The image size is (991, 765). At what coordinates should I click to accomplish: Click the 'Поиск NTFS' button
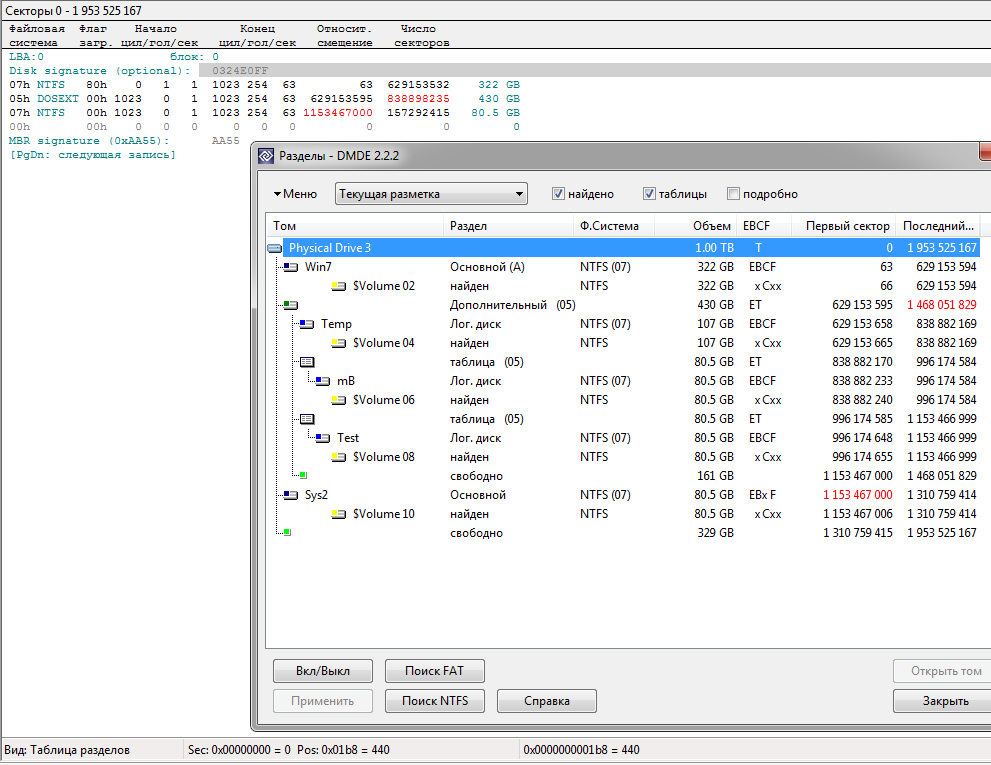tap(435, 701)
